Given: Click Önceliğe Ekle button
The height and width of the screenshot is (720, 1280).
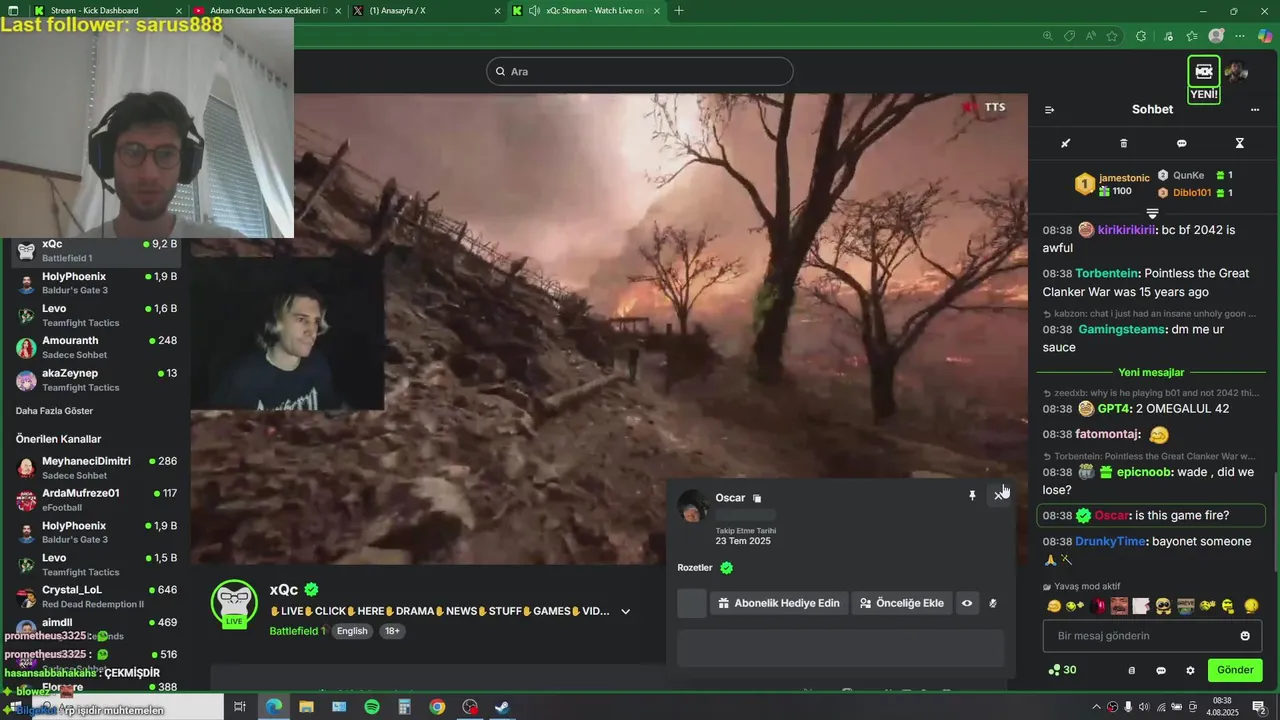Looking at the screenshot, I should coord(902,603).
